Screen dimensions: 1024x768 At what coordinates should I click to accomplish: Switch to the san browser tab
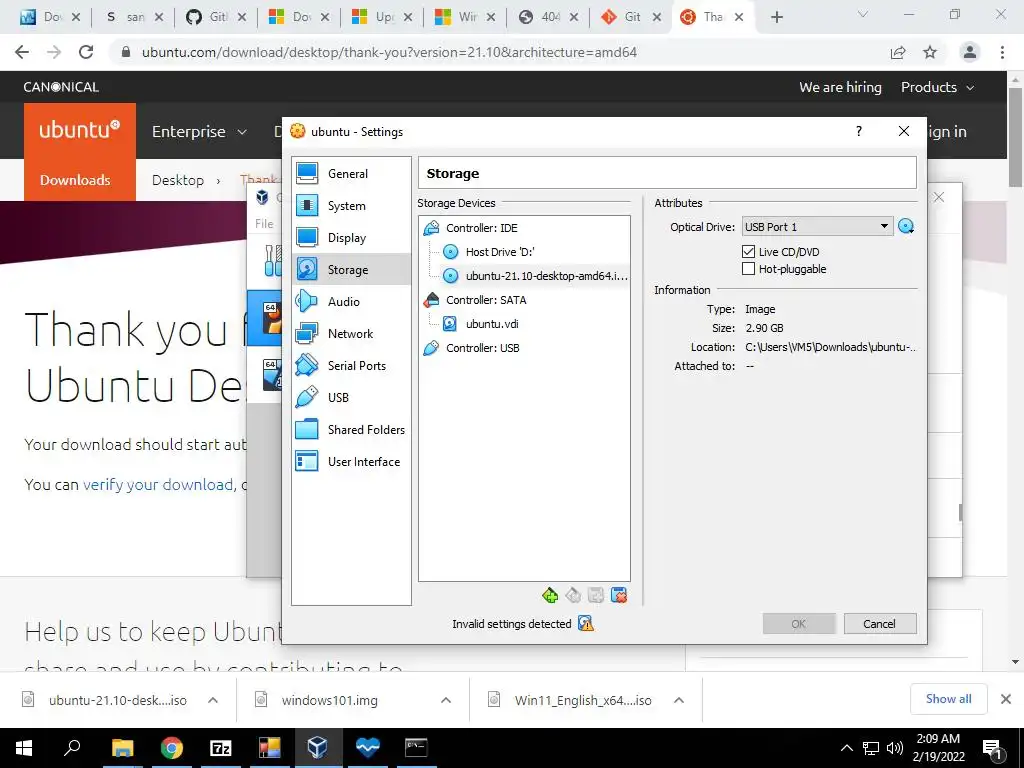135,17
